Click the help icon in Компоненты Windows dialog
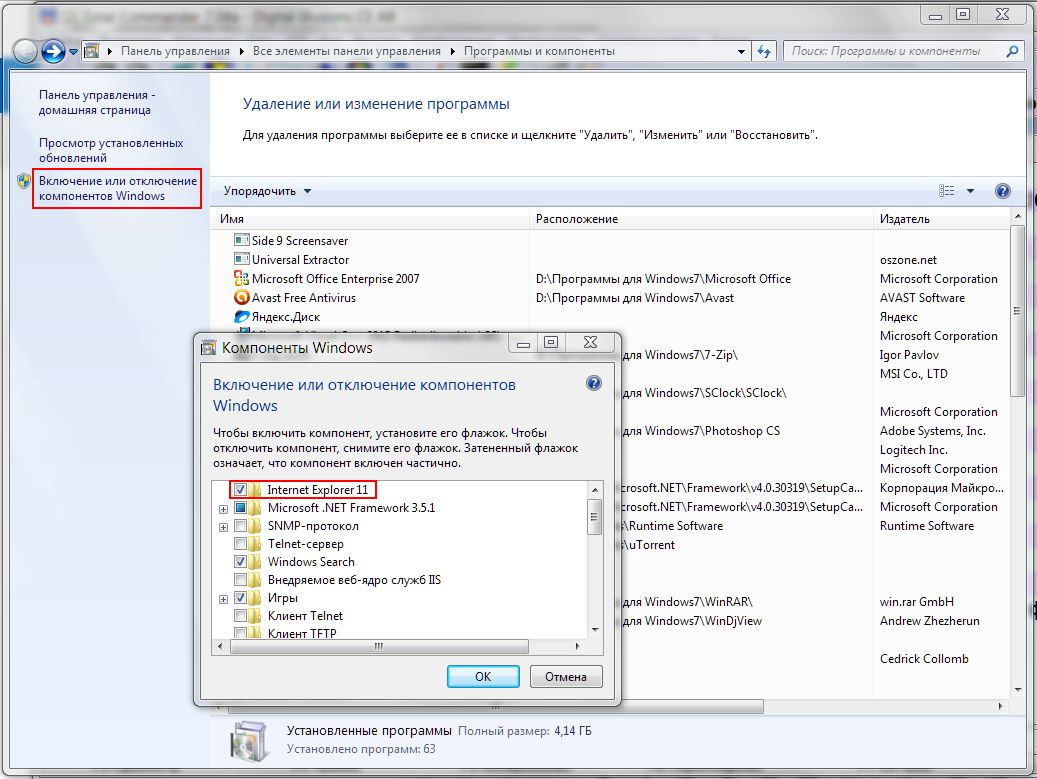 pyautogui.click(x=594, y=384)
